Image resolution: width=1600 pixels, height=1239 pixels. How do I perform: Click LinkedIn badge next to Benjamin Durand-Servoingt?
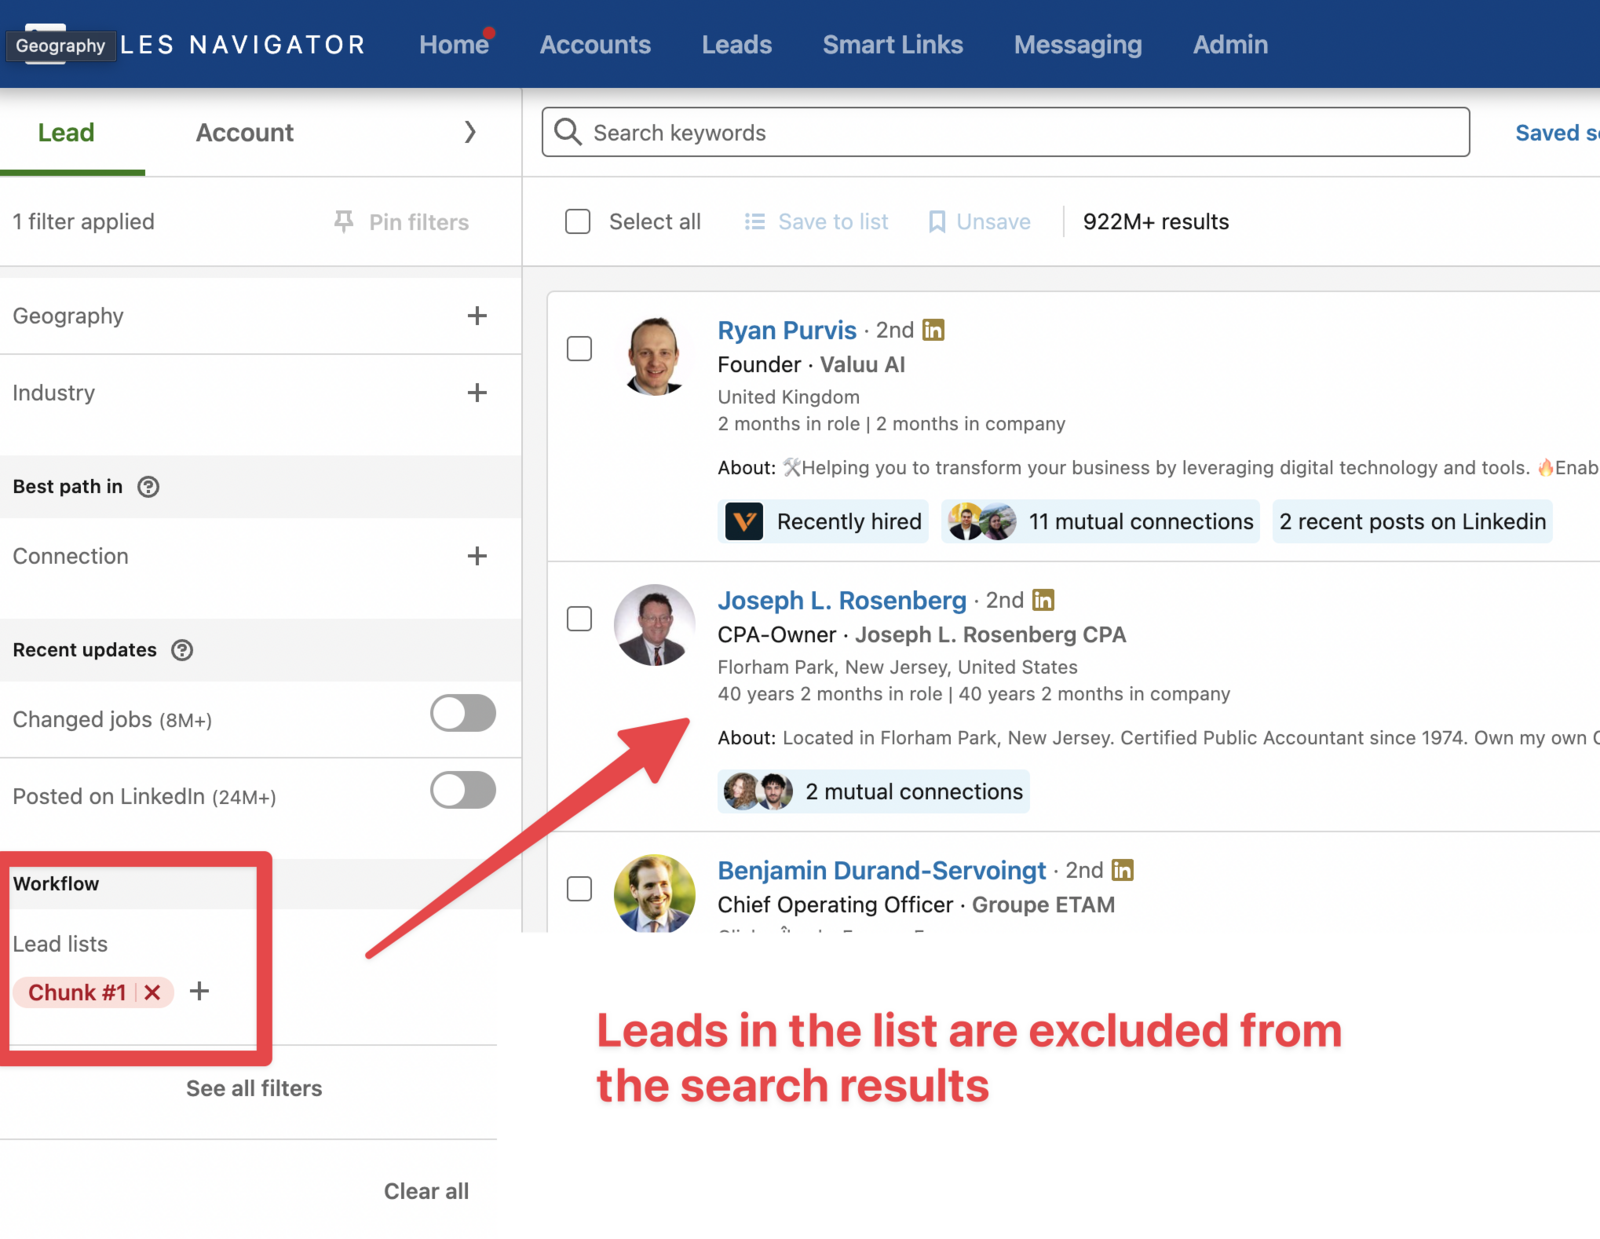(1123, 870)
